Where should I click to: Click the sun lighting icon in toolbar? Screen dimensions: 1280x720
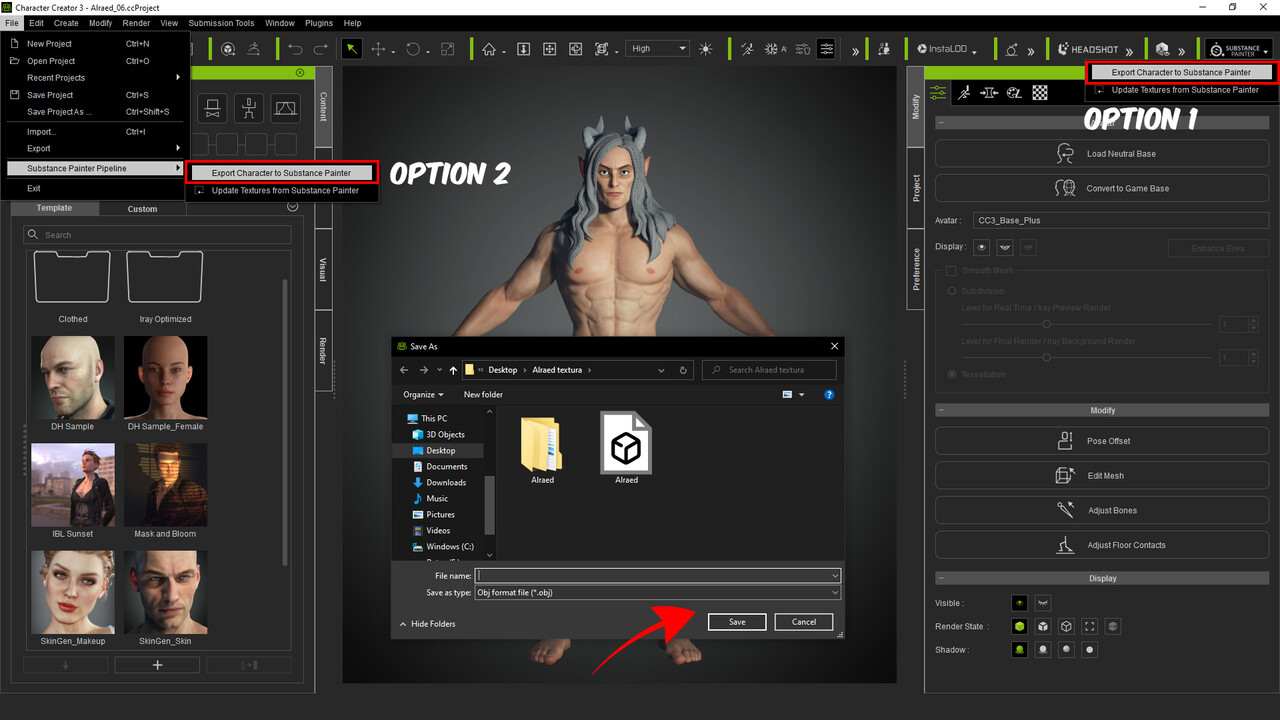pos(706,49)
